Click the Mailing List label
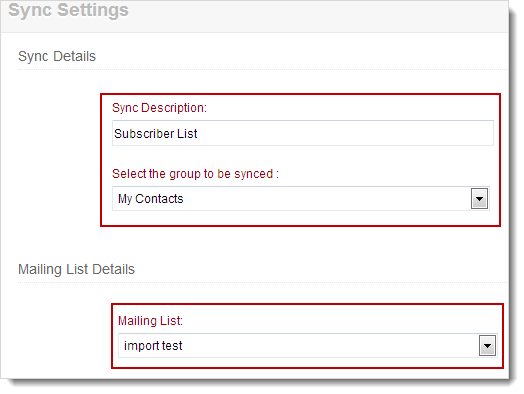Viewport: 524px width, 394px height. click(150, 321)
